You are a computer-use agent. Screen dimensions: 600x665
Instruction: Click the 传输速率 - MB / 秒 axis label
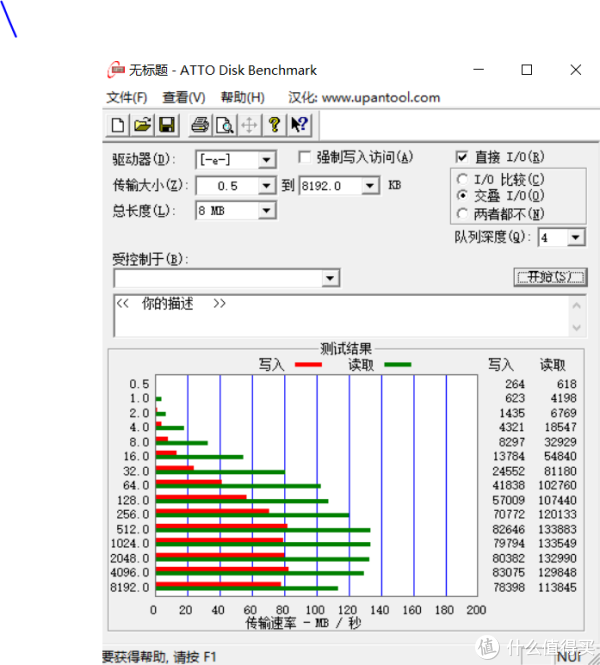click(303, 623)
